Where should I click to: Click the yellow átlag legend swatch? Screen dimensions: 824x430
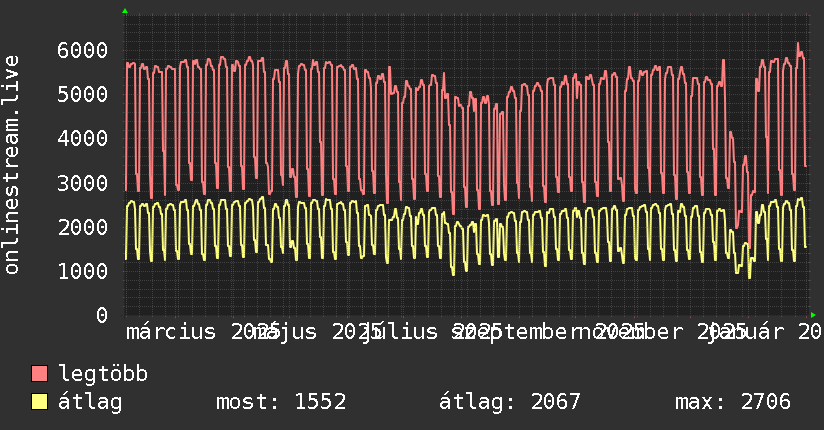[39, 401]
